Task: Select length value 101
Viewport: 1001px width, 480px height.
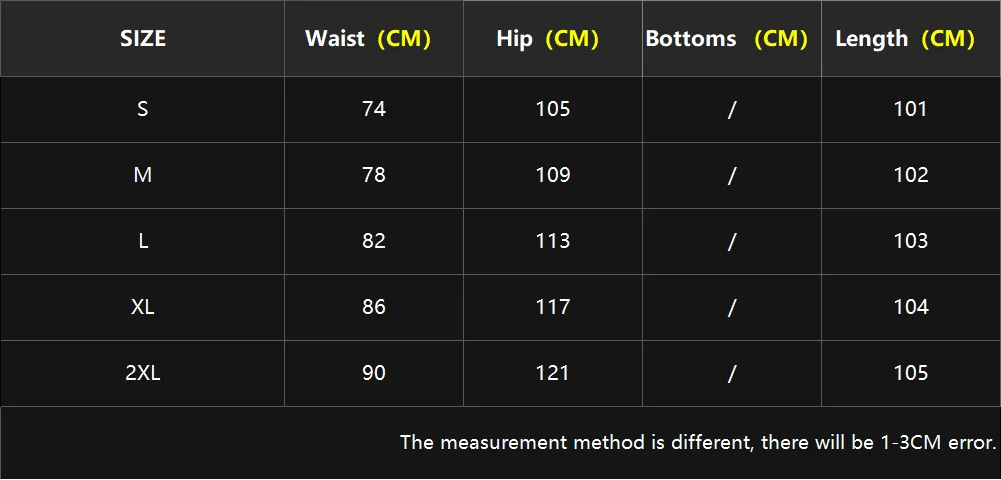Action: pos(911,109)
